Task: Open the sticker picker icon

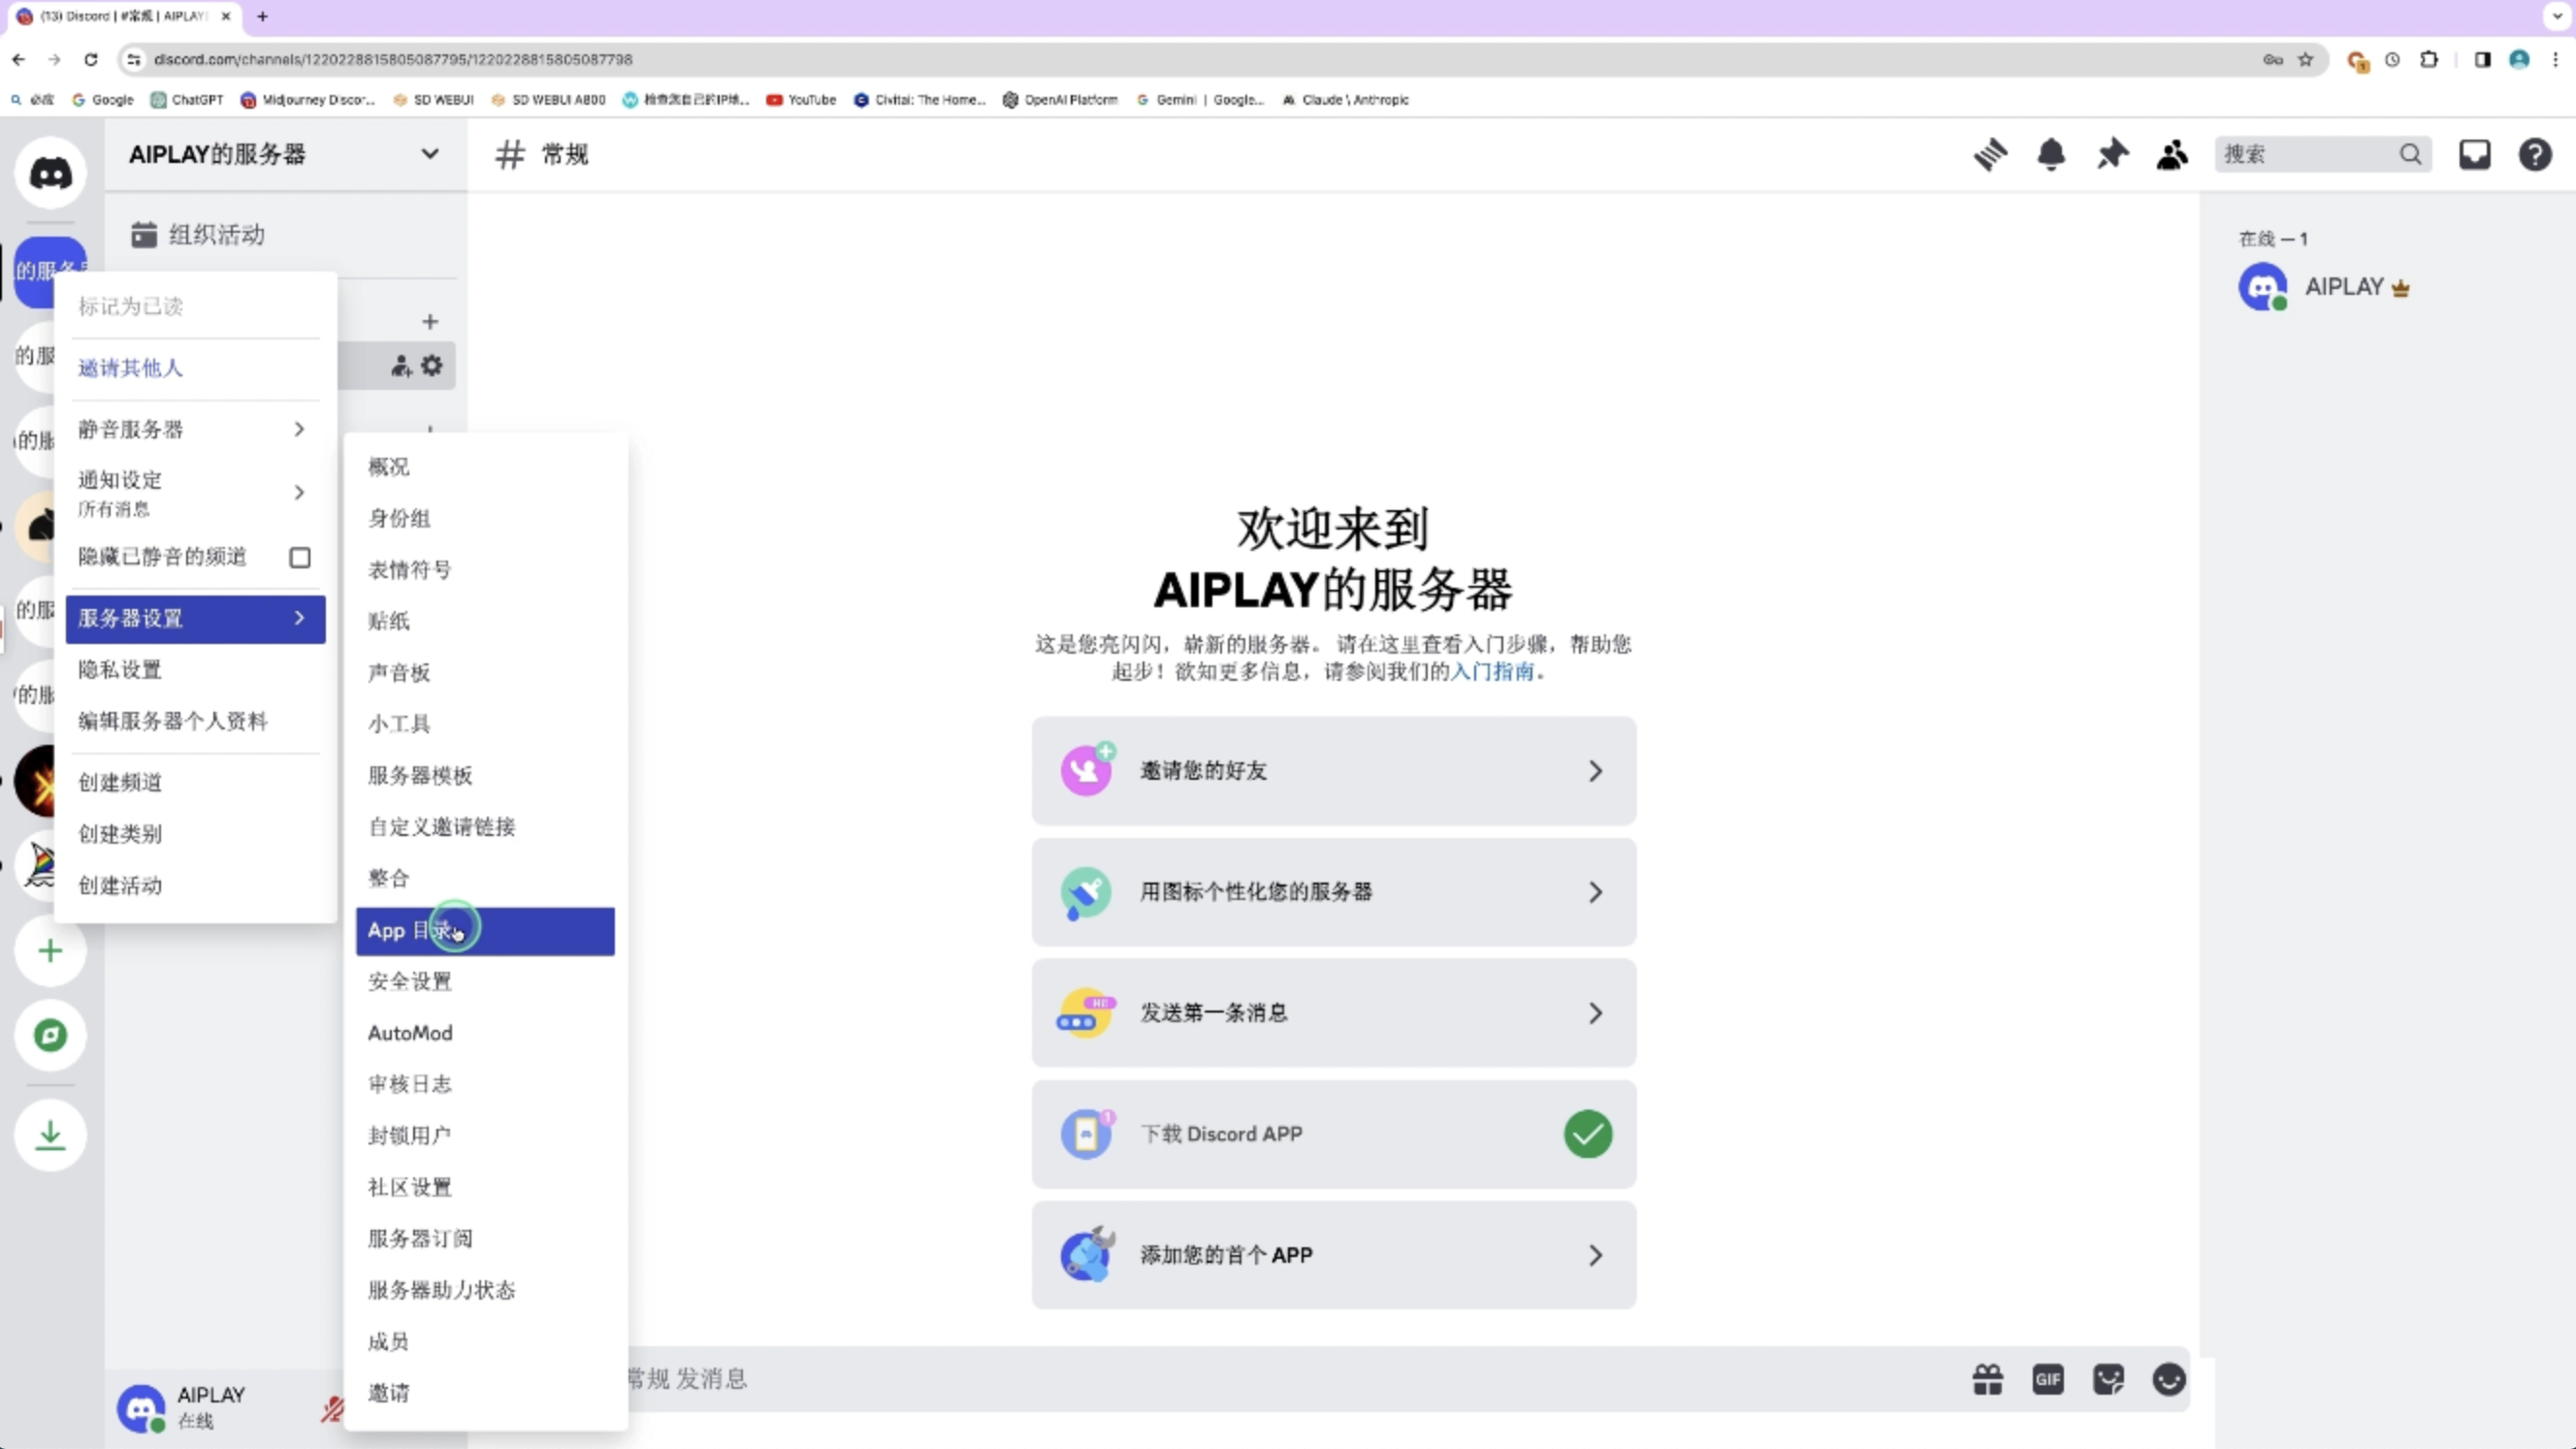Action: coord(2108,1379)
